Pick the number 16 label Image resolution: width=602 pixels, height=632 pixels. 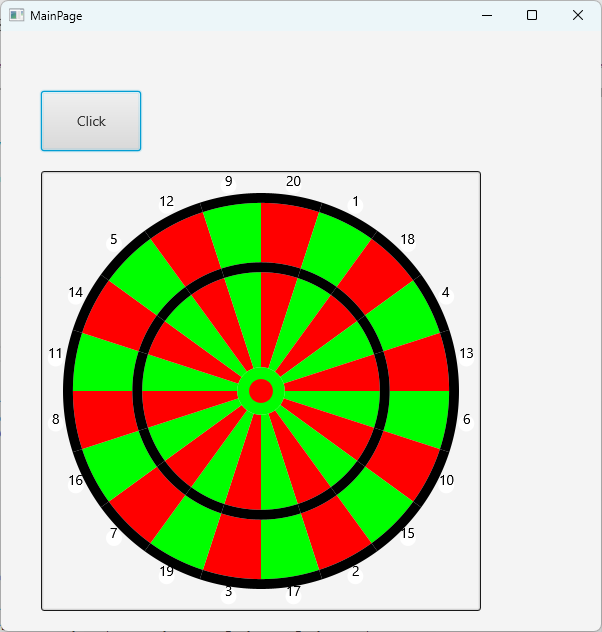click(75, 480)
